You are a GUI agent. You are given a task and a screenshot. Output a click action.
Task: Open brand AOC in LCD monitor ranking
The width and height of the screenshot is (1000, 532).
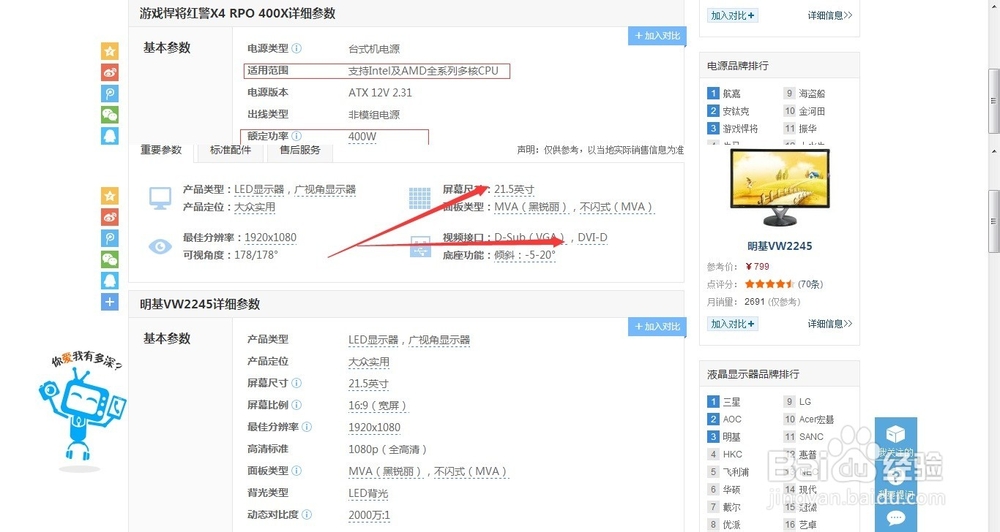click(732, 419)
